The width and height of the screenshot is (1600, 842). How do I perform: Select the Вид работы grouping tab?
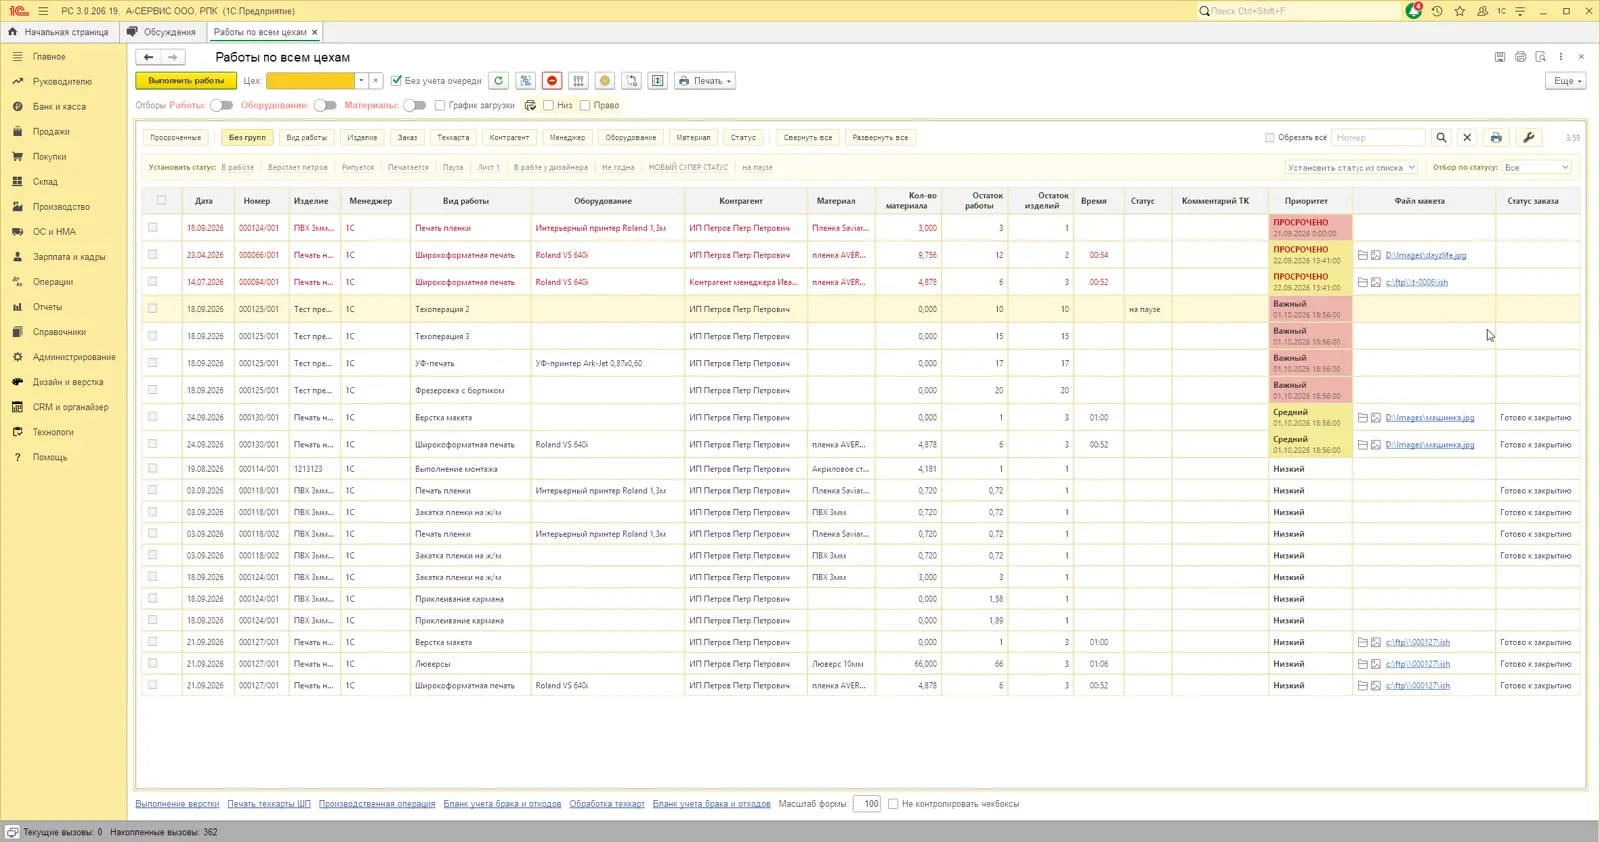pos(306,138)
